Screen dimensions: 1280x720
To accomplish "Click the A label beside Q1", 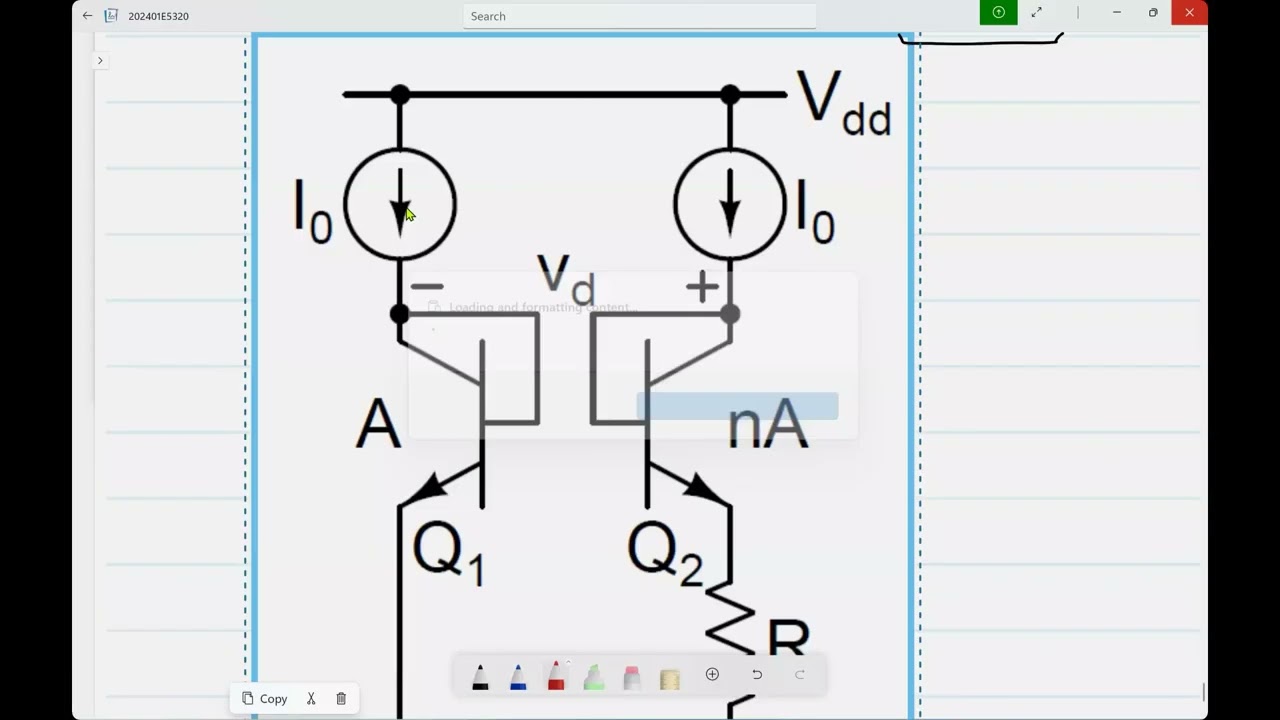I will point(378,425).
